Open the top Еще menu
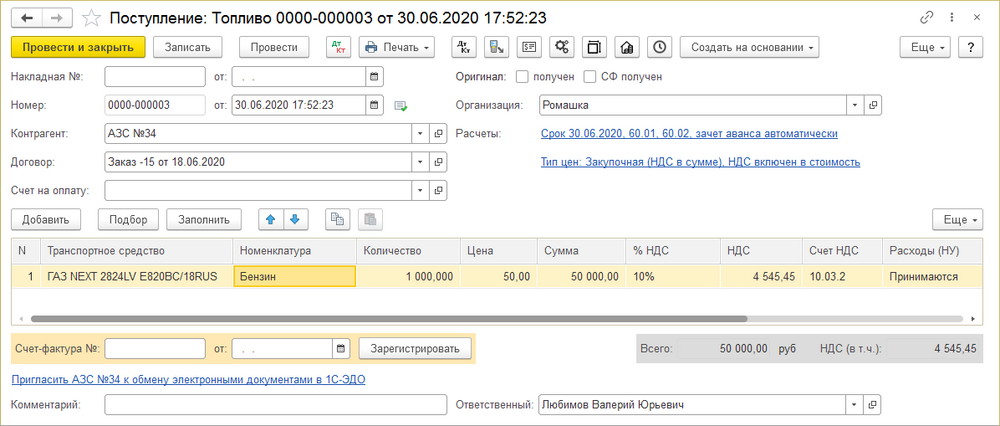Screen dimensions: 1000x426 coord(925,47)
